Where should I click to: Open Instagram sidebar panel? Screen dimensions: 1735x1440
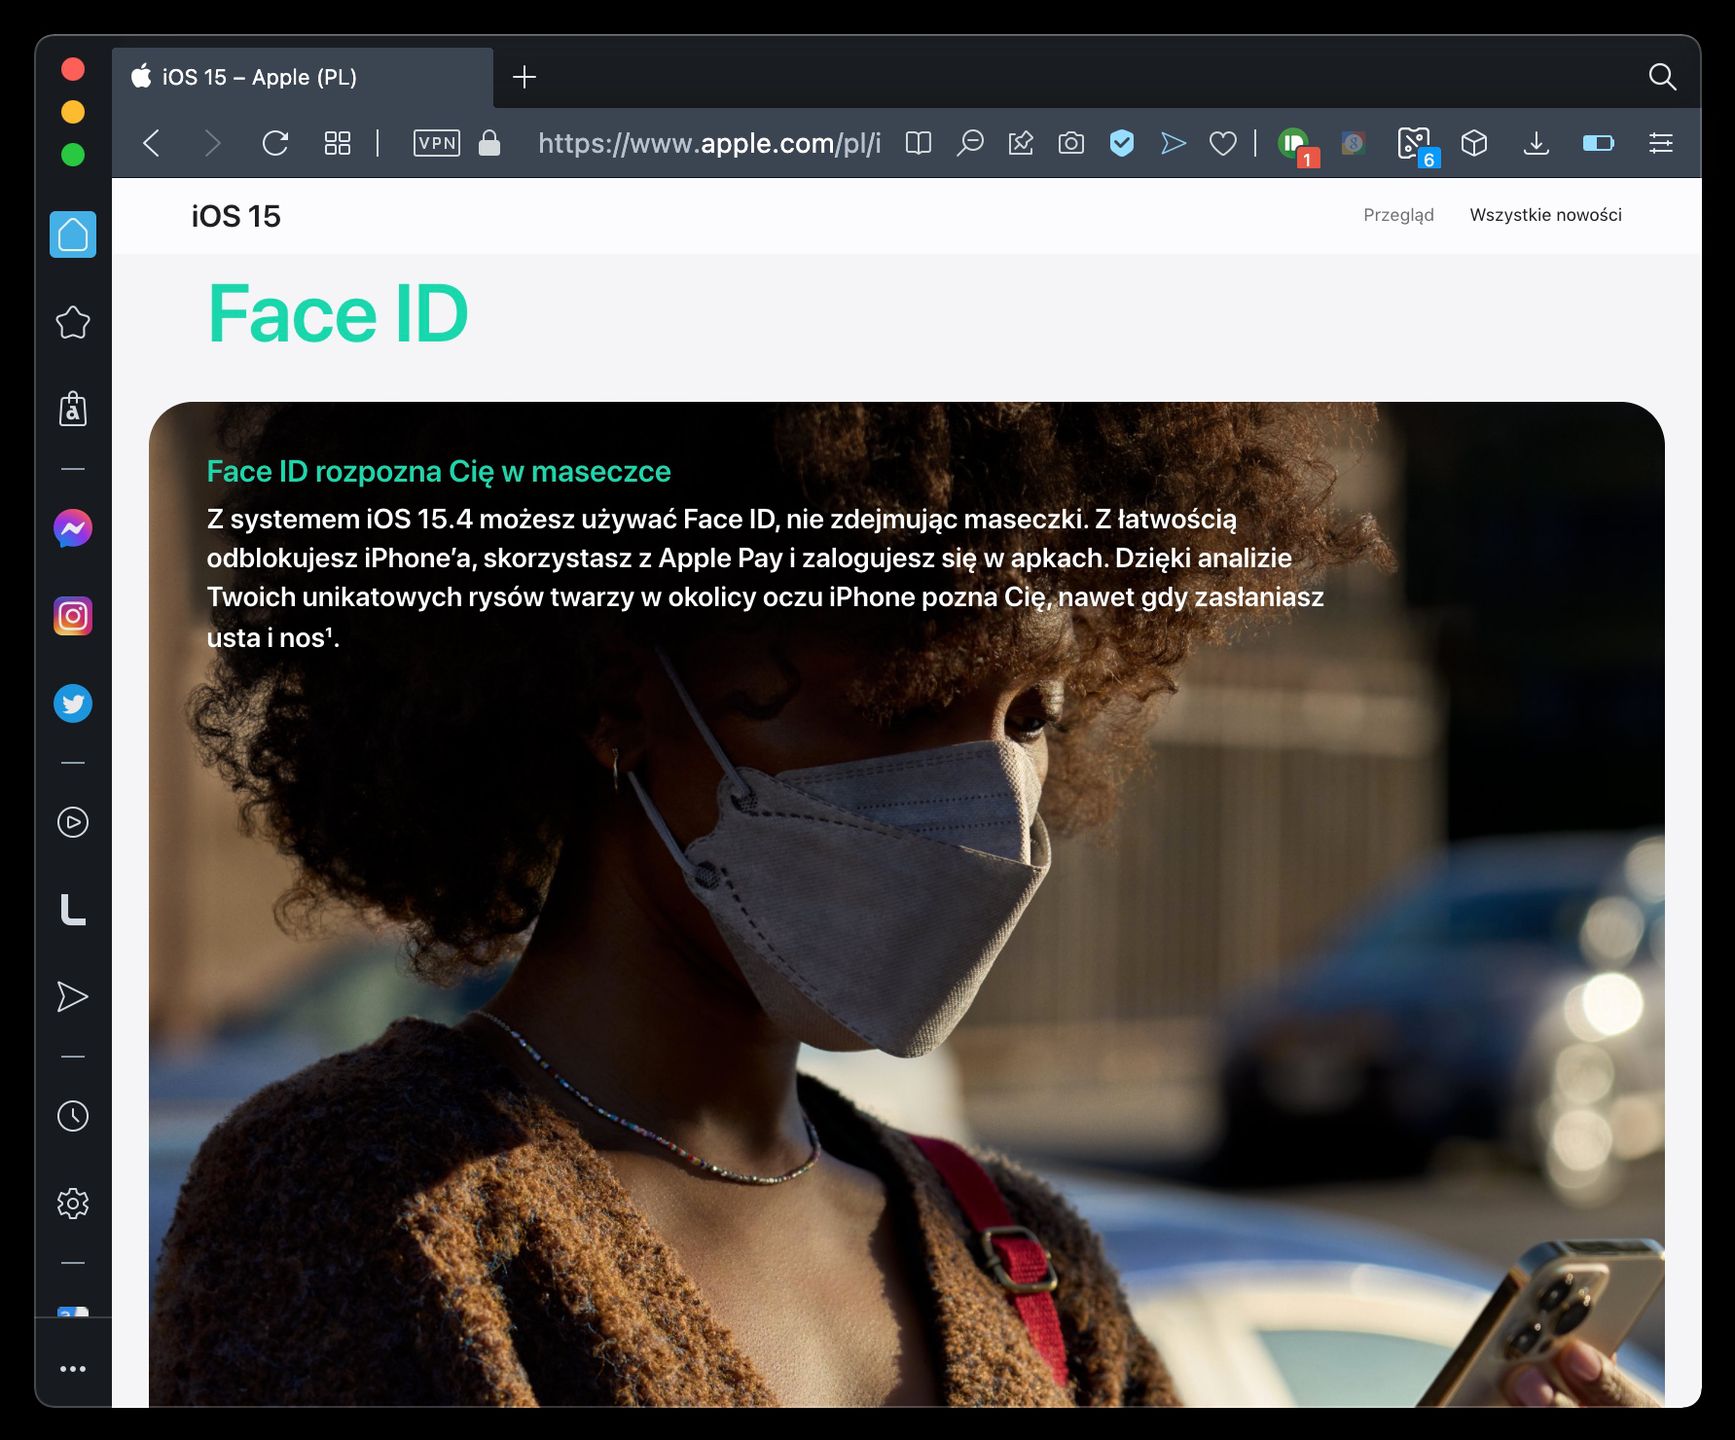pos(72,615)
